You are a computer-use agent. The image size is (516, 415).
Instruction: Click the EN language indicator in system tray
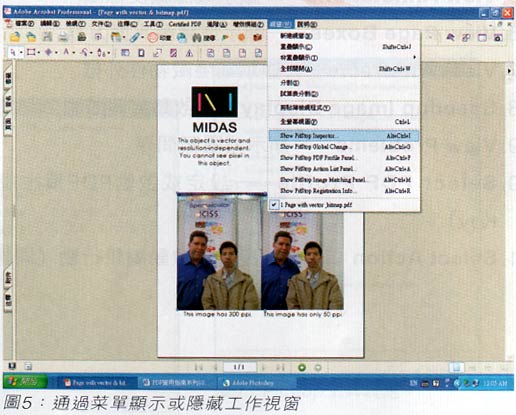click(413, 383)
